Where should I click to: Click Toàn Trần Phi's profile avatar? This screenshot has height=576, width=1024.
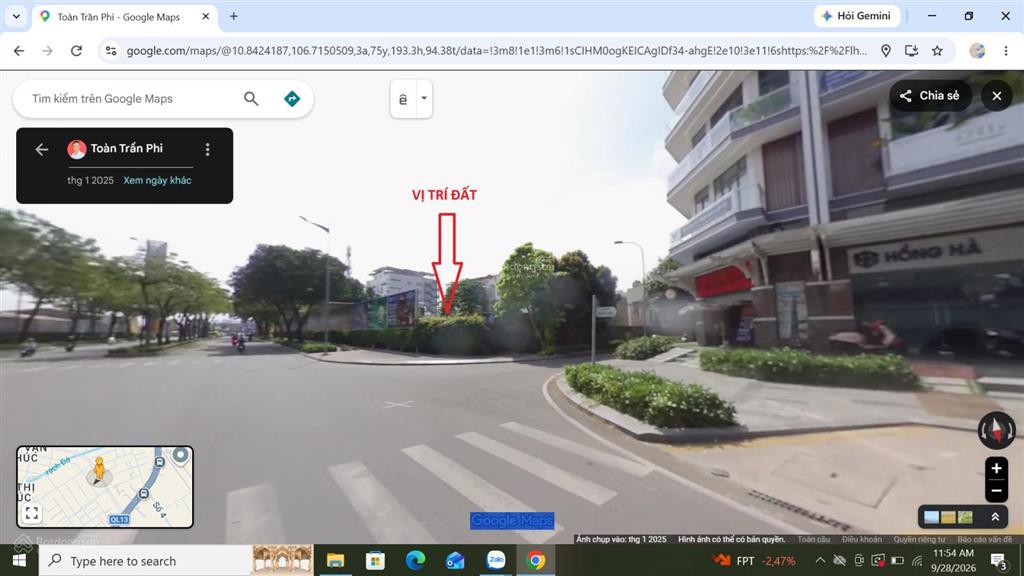point(76,150)
